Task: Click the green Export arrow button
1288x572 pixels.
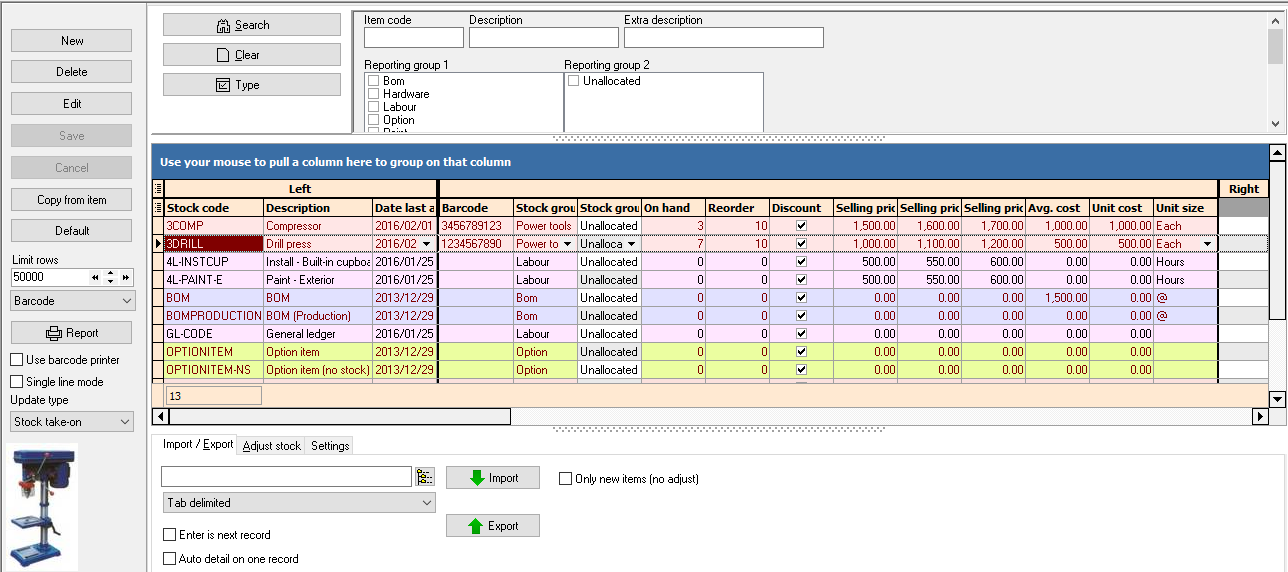Action: 492,526
